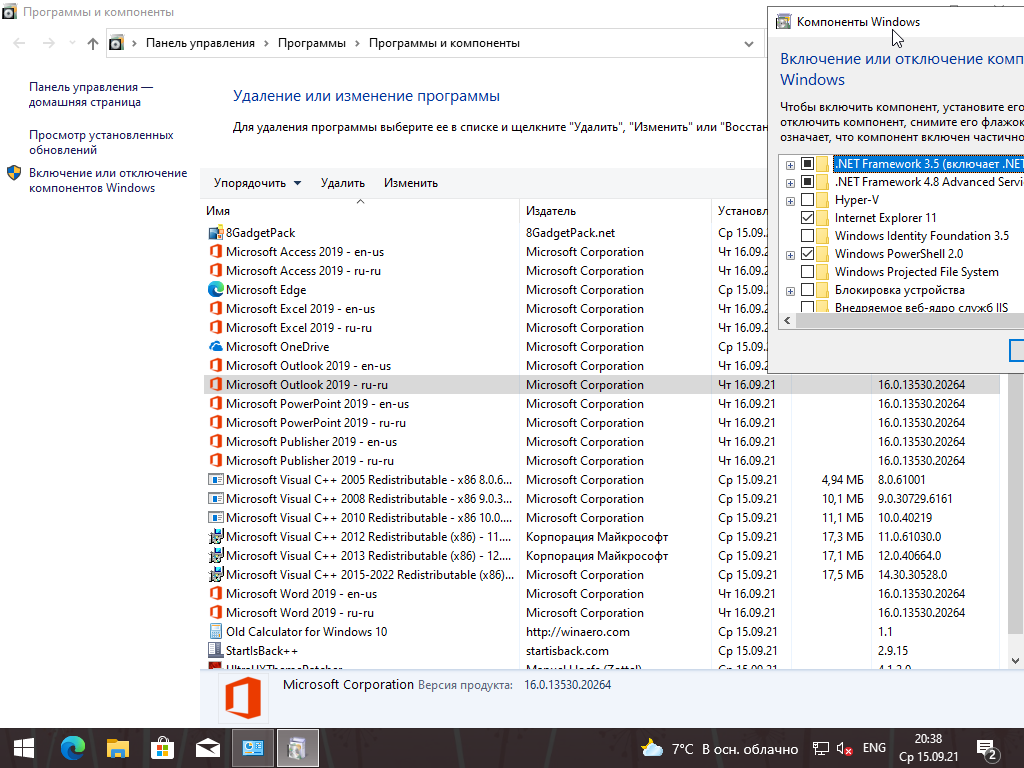Open the Mail app from the taskbar
Viewport: 1024px width, 768px height.
(x=208, y=748)
